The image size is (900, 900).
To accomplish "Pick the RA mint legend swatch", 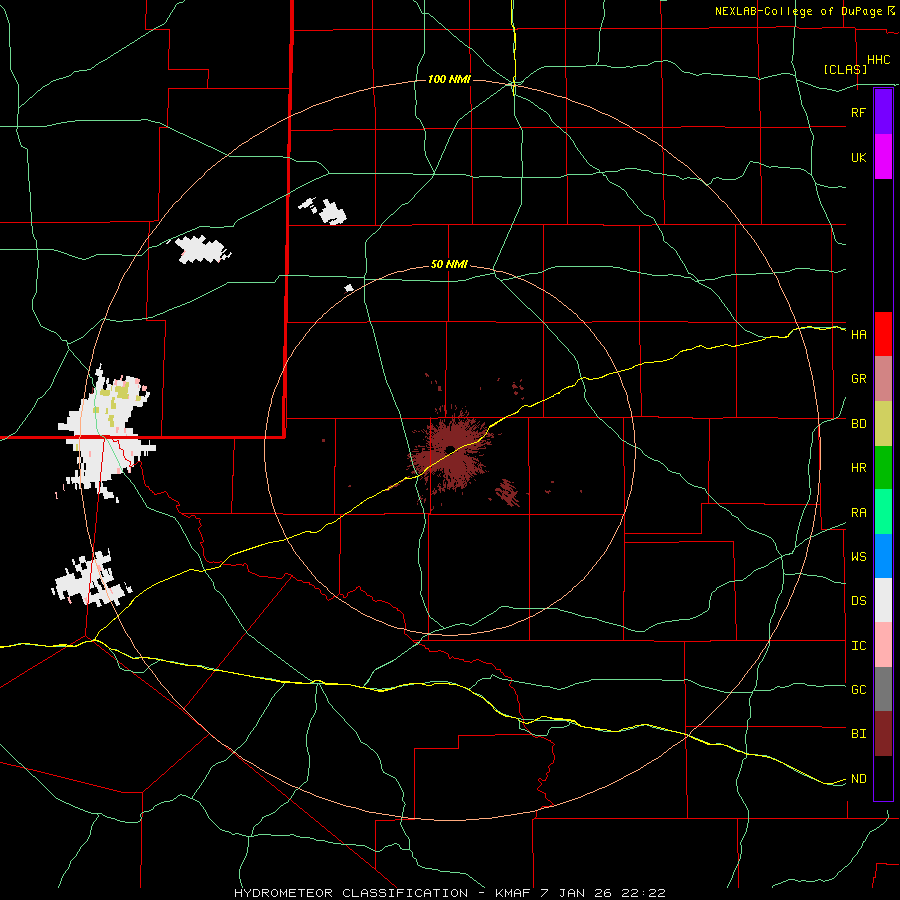I will click(x=883, y=512).
